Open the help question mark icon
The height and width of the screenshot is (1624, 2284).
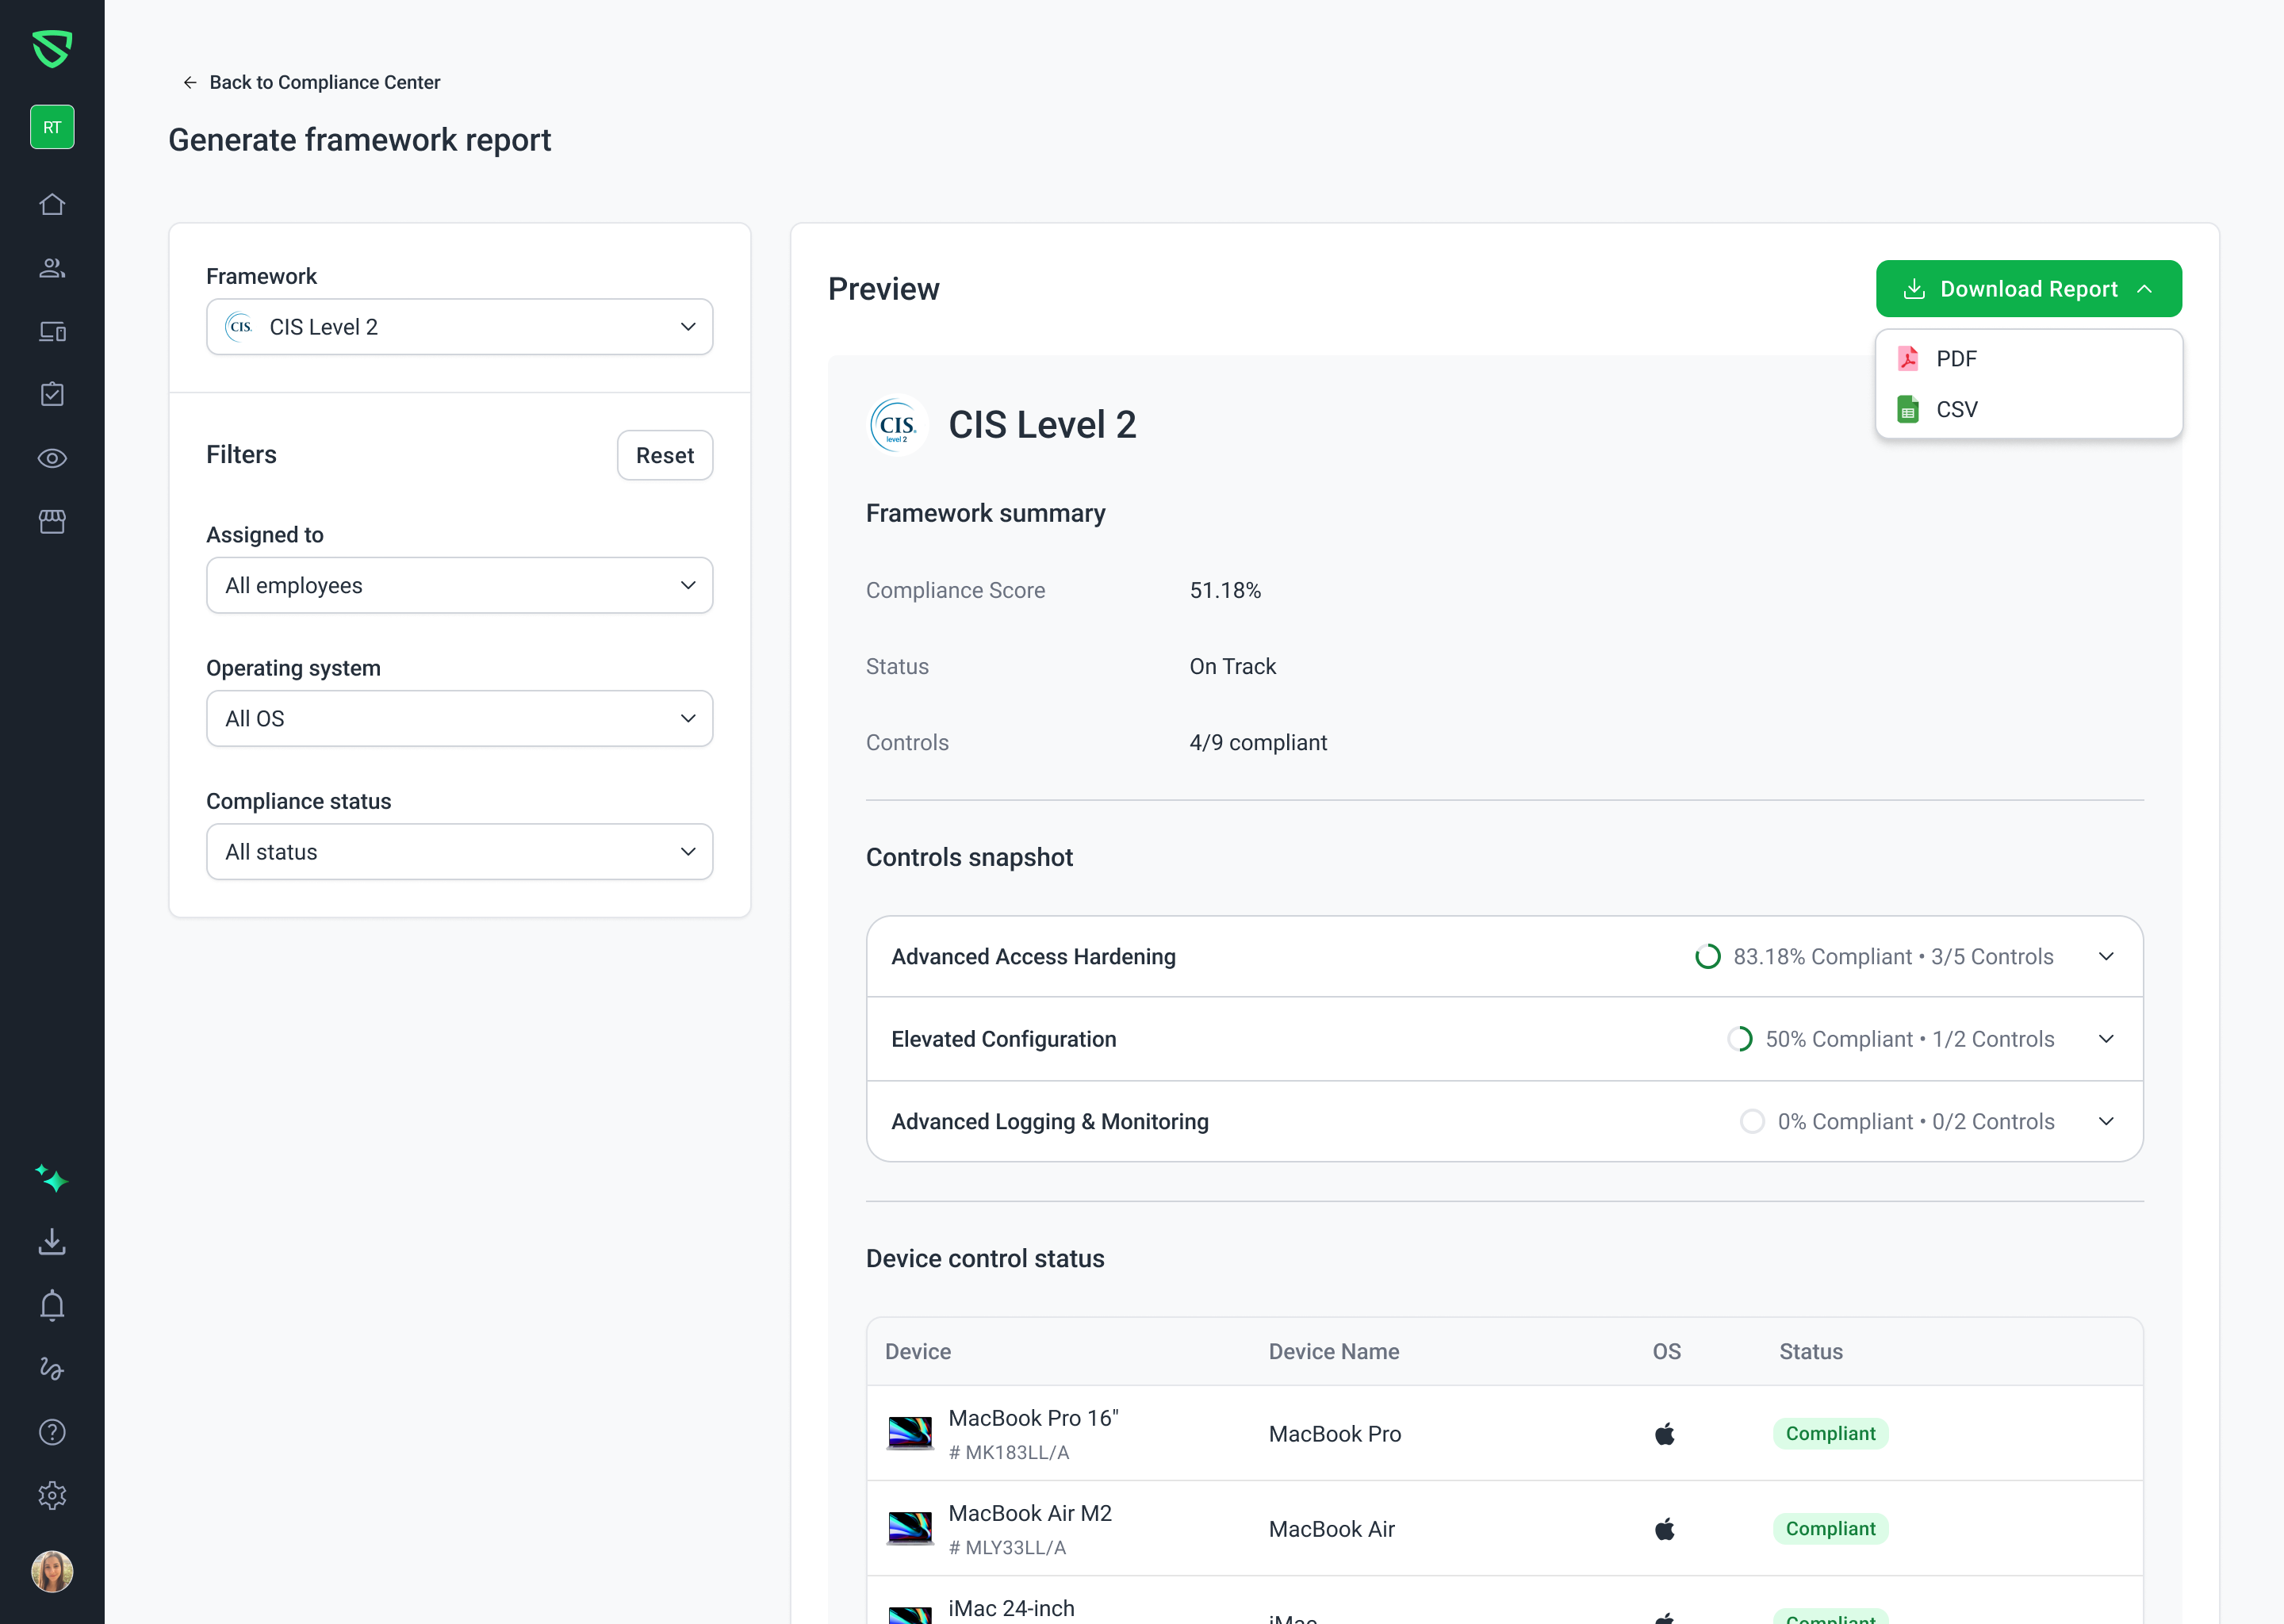point(52,1432)
